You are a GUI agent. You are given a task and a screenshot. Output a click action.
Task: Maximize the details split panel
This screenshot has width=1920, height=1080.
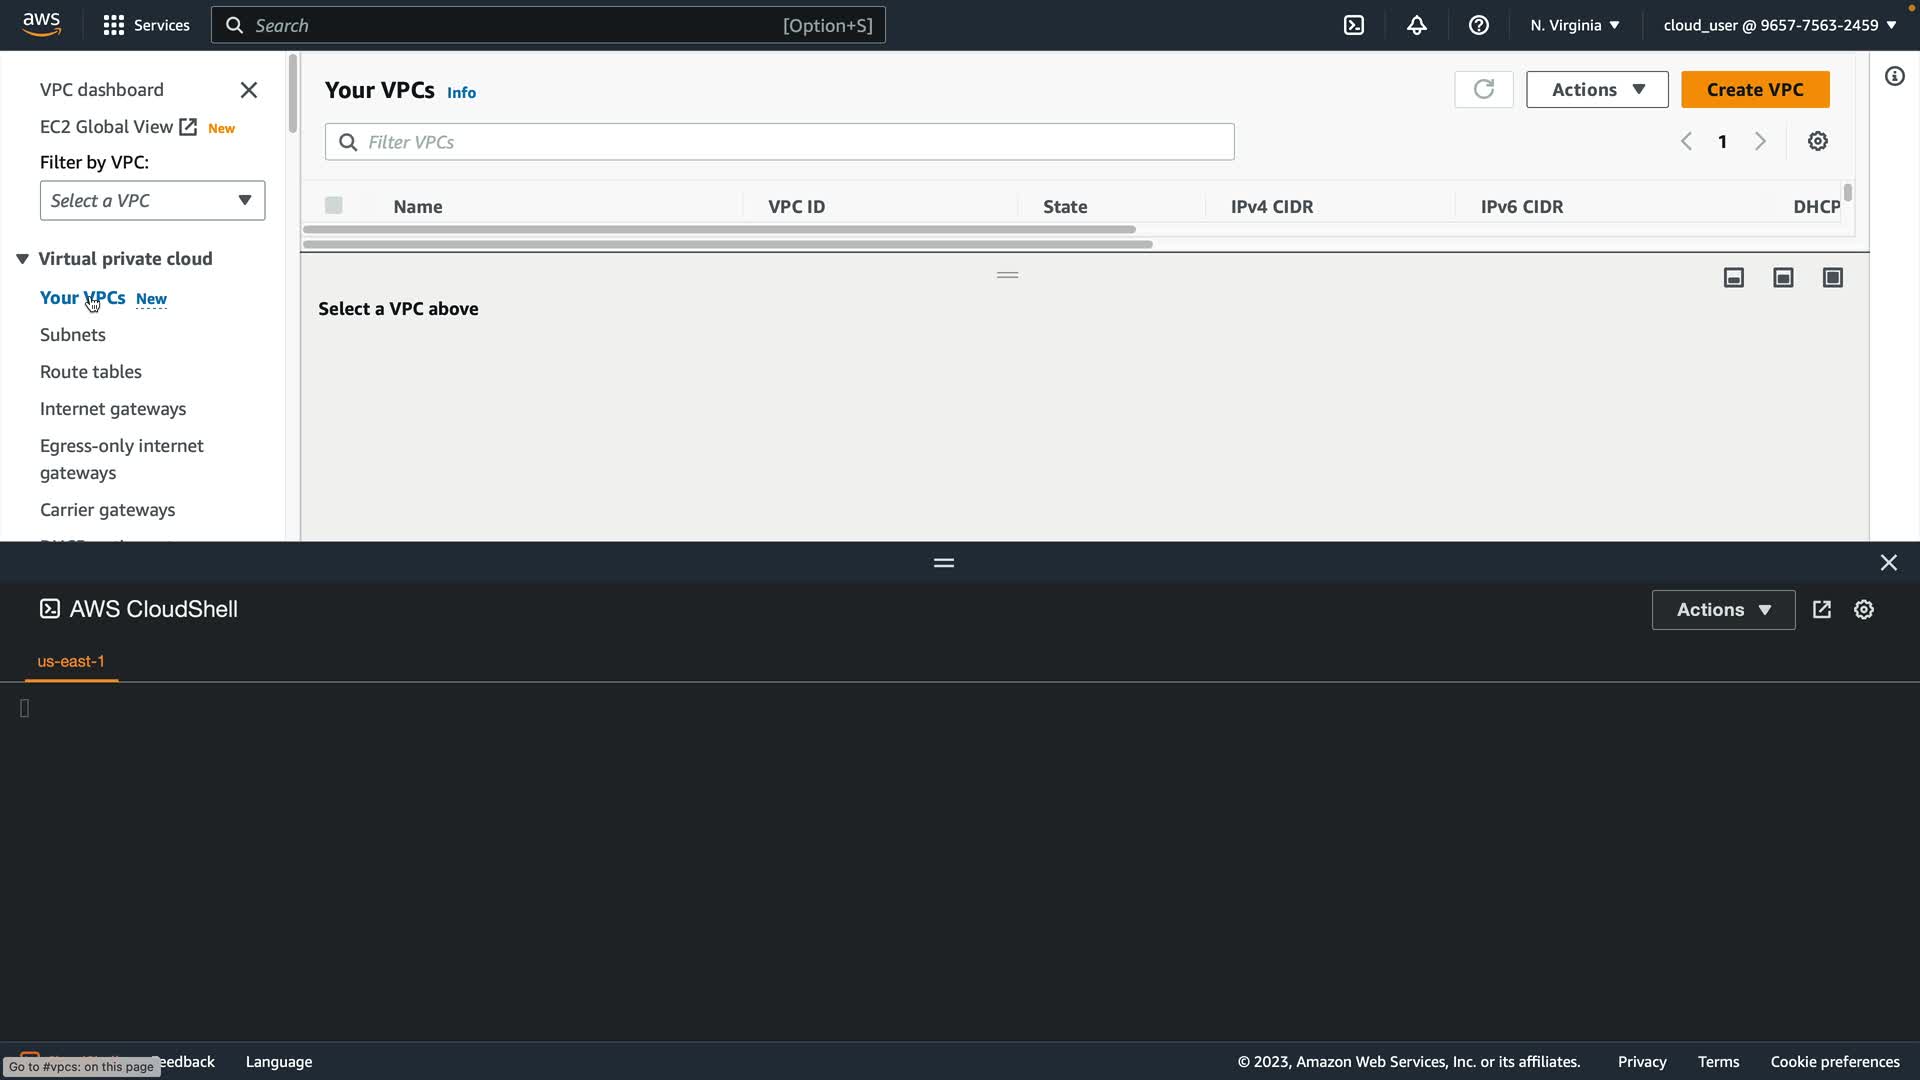click(1832, 277)
